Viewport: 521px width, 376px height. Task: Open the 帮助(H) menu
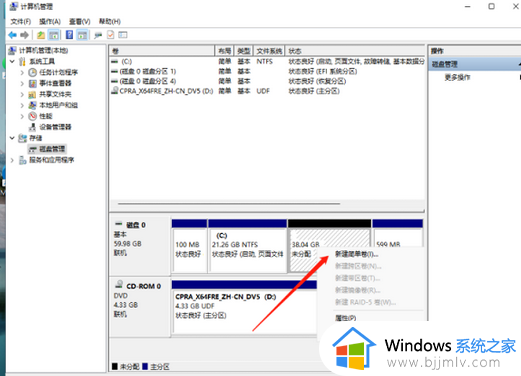pyautogui.click(x=110, y=22)
